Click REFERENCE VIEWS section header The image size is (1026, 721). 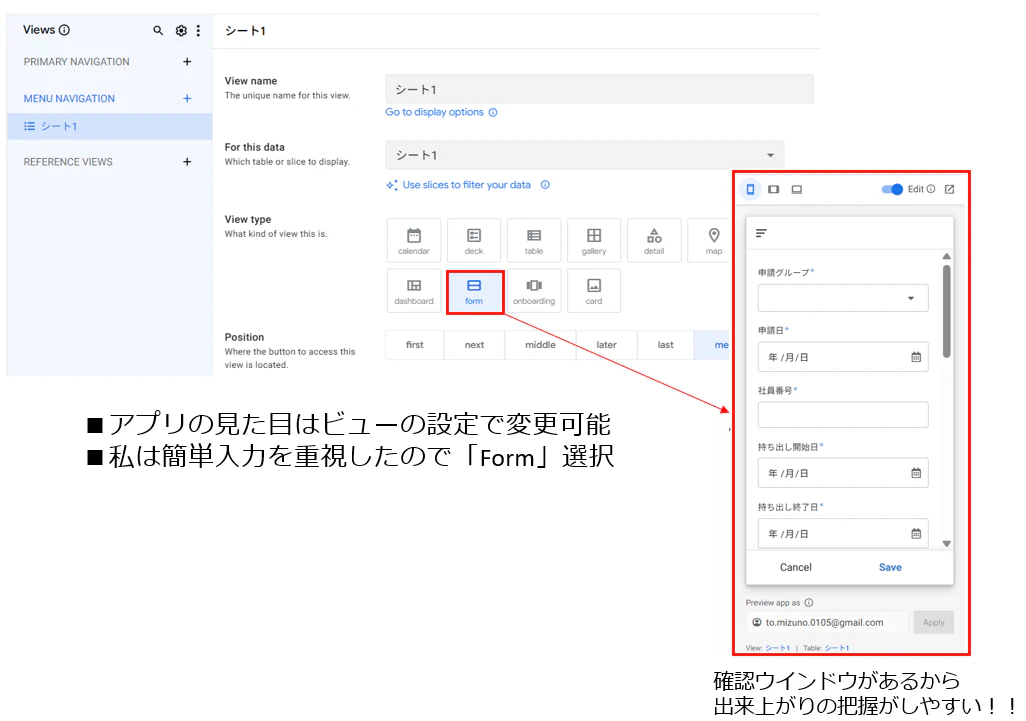[68, 162]
